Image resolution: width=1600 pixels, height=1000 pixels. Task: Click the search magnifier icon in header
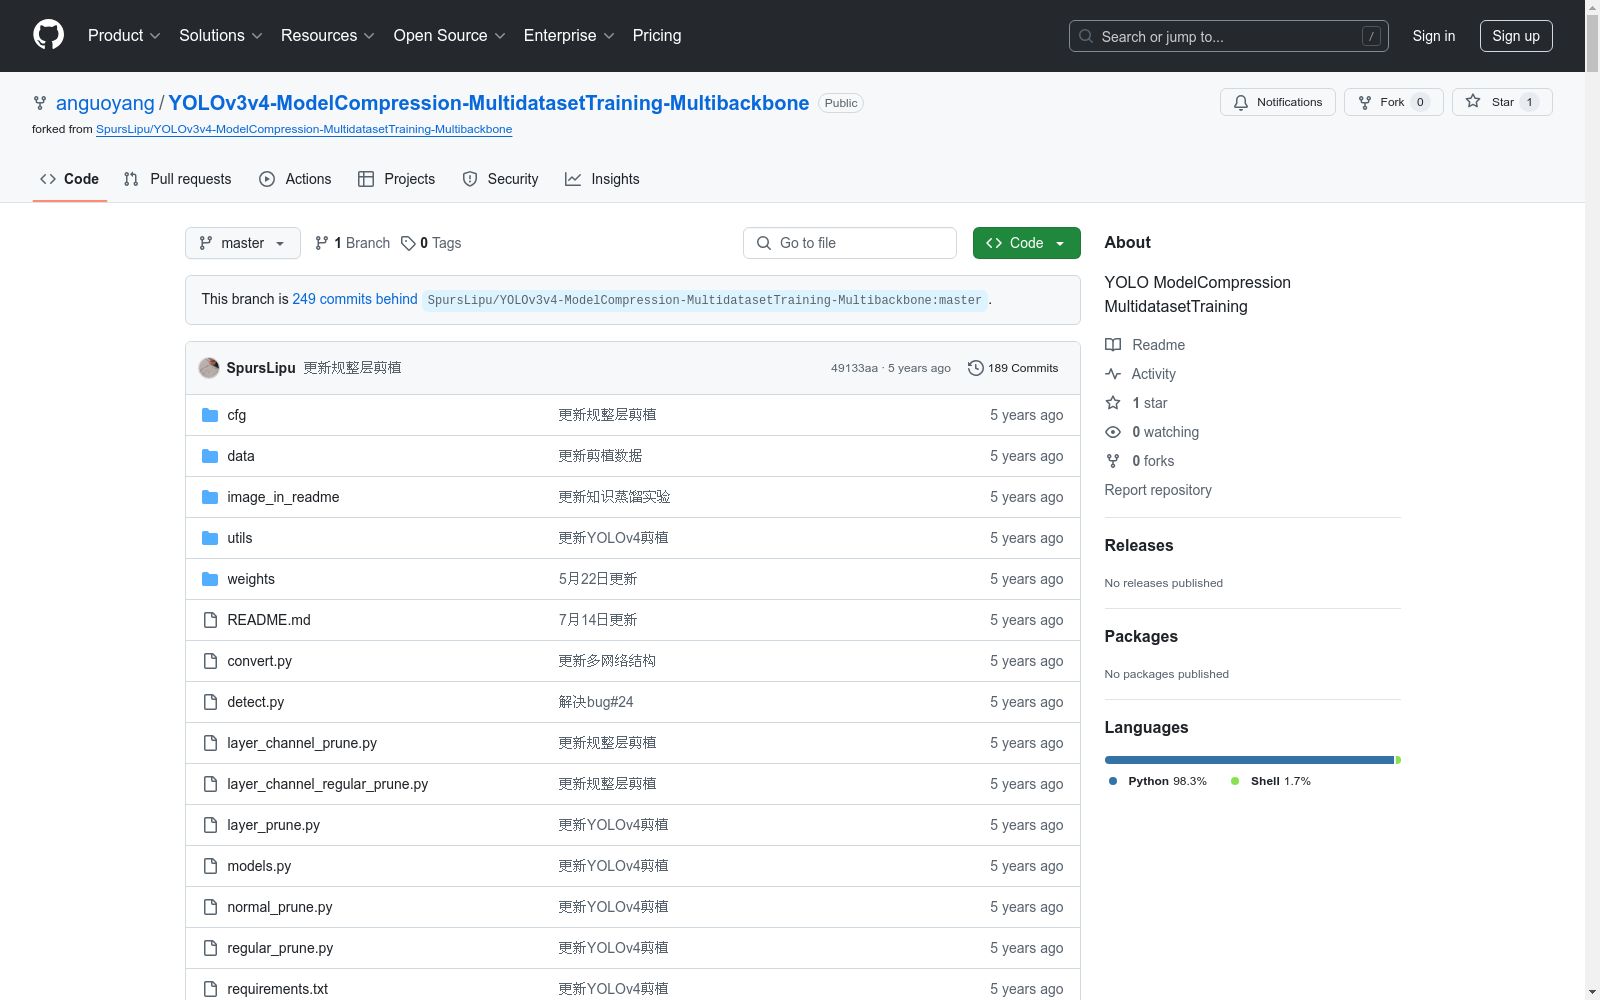point(1086,36)
